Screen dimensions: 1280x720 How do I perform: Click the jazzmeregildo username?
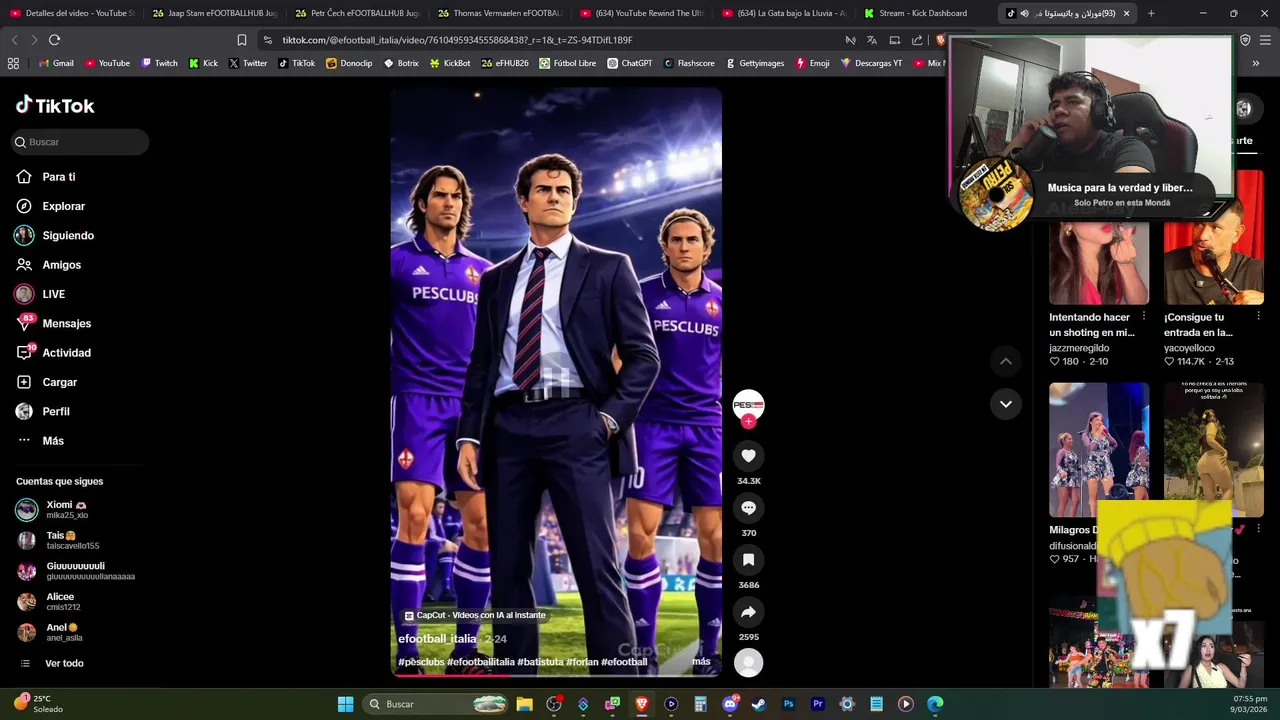pos(1079,348)
